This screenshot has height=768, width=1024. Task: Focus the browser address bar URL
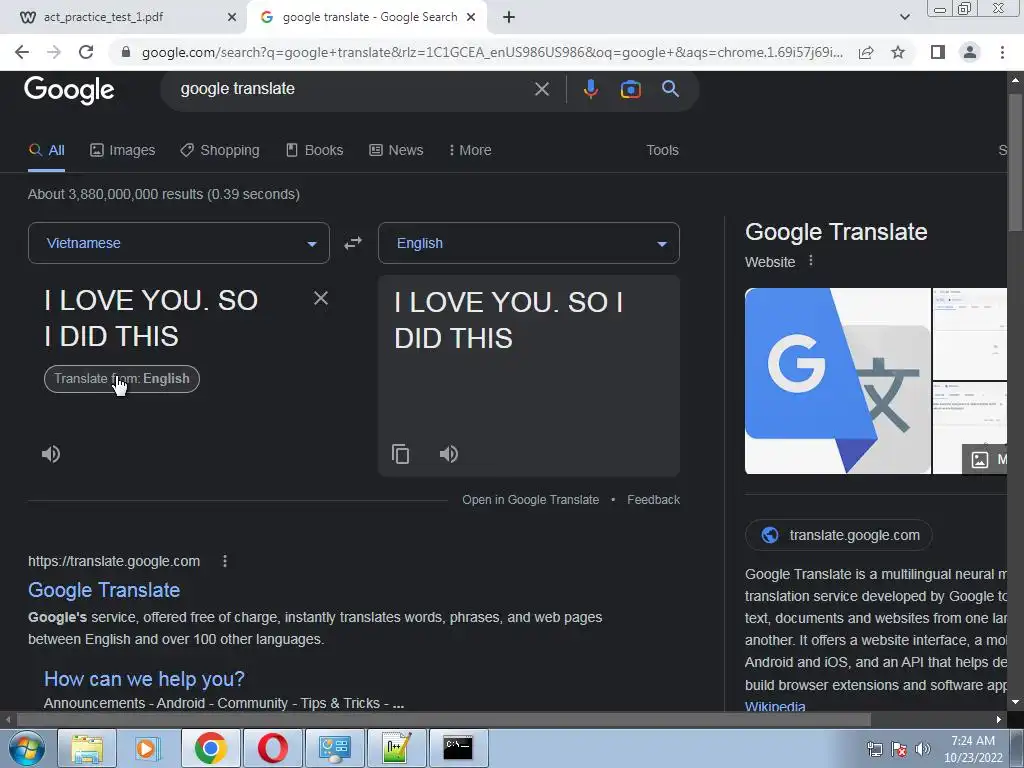click(491, 52)
